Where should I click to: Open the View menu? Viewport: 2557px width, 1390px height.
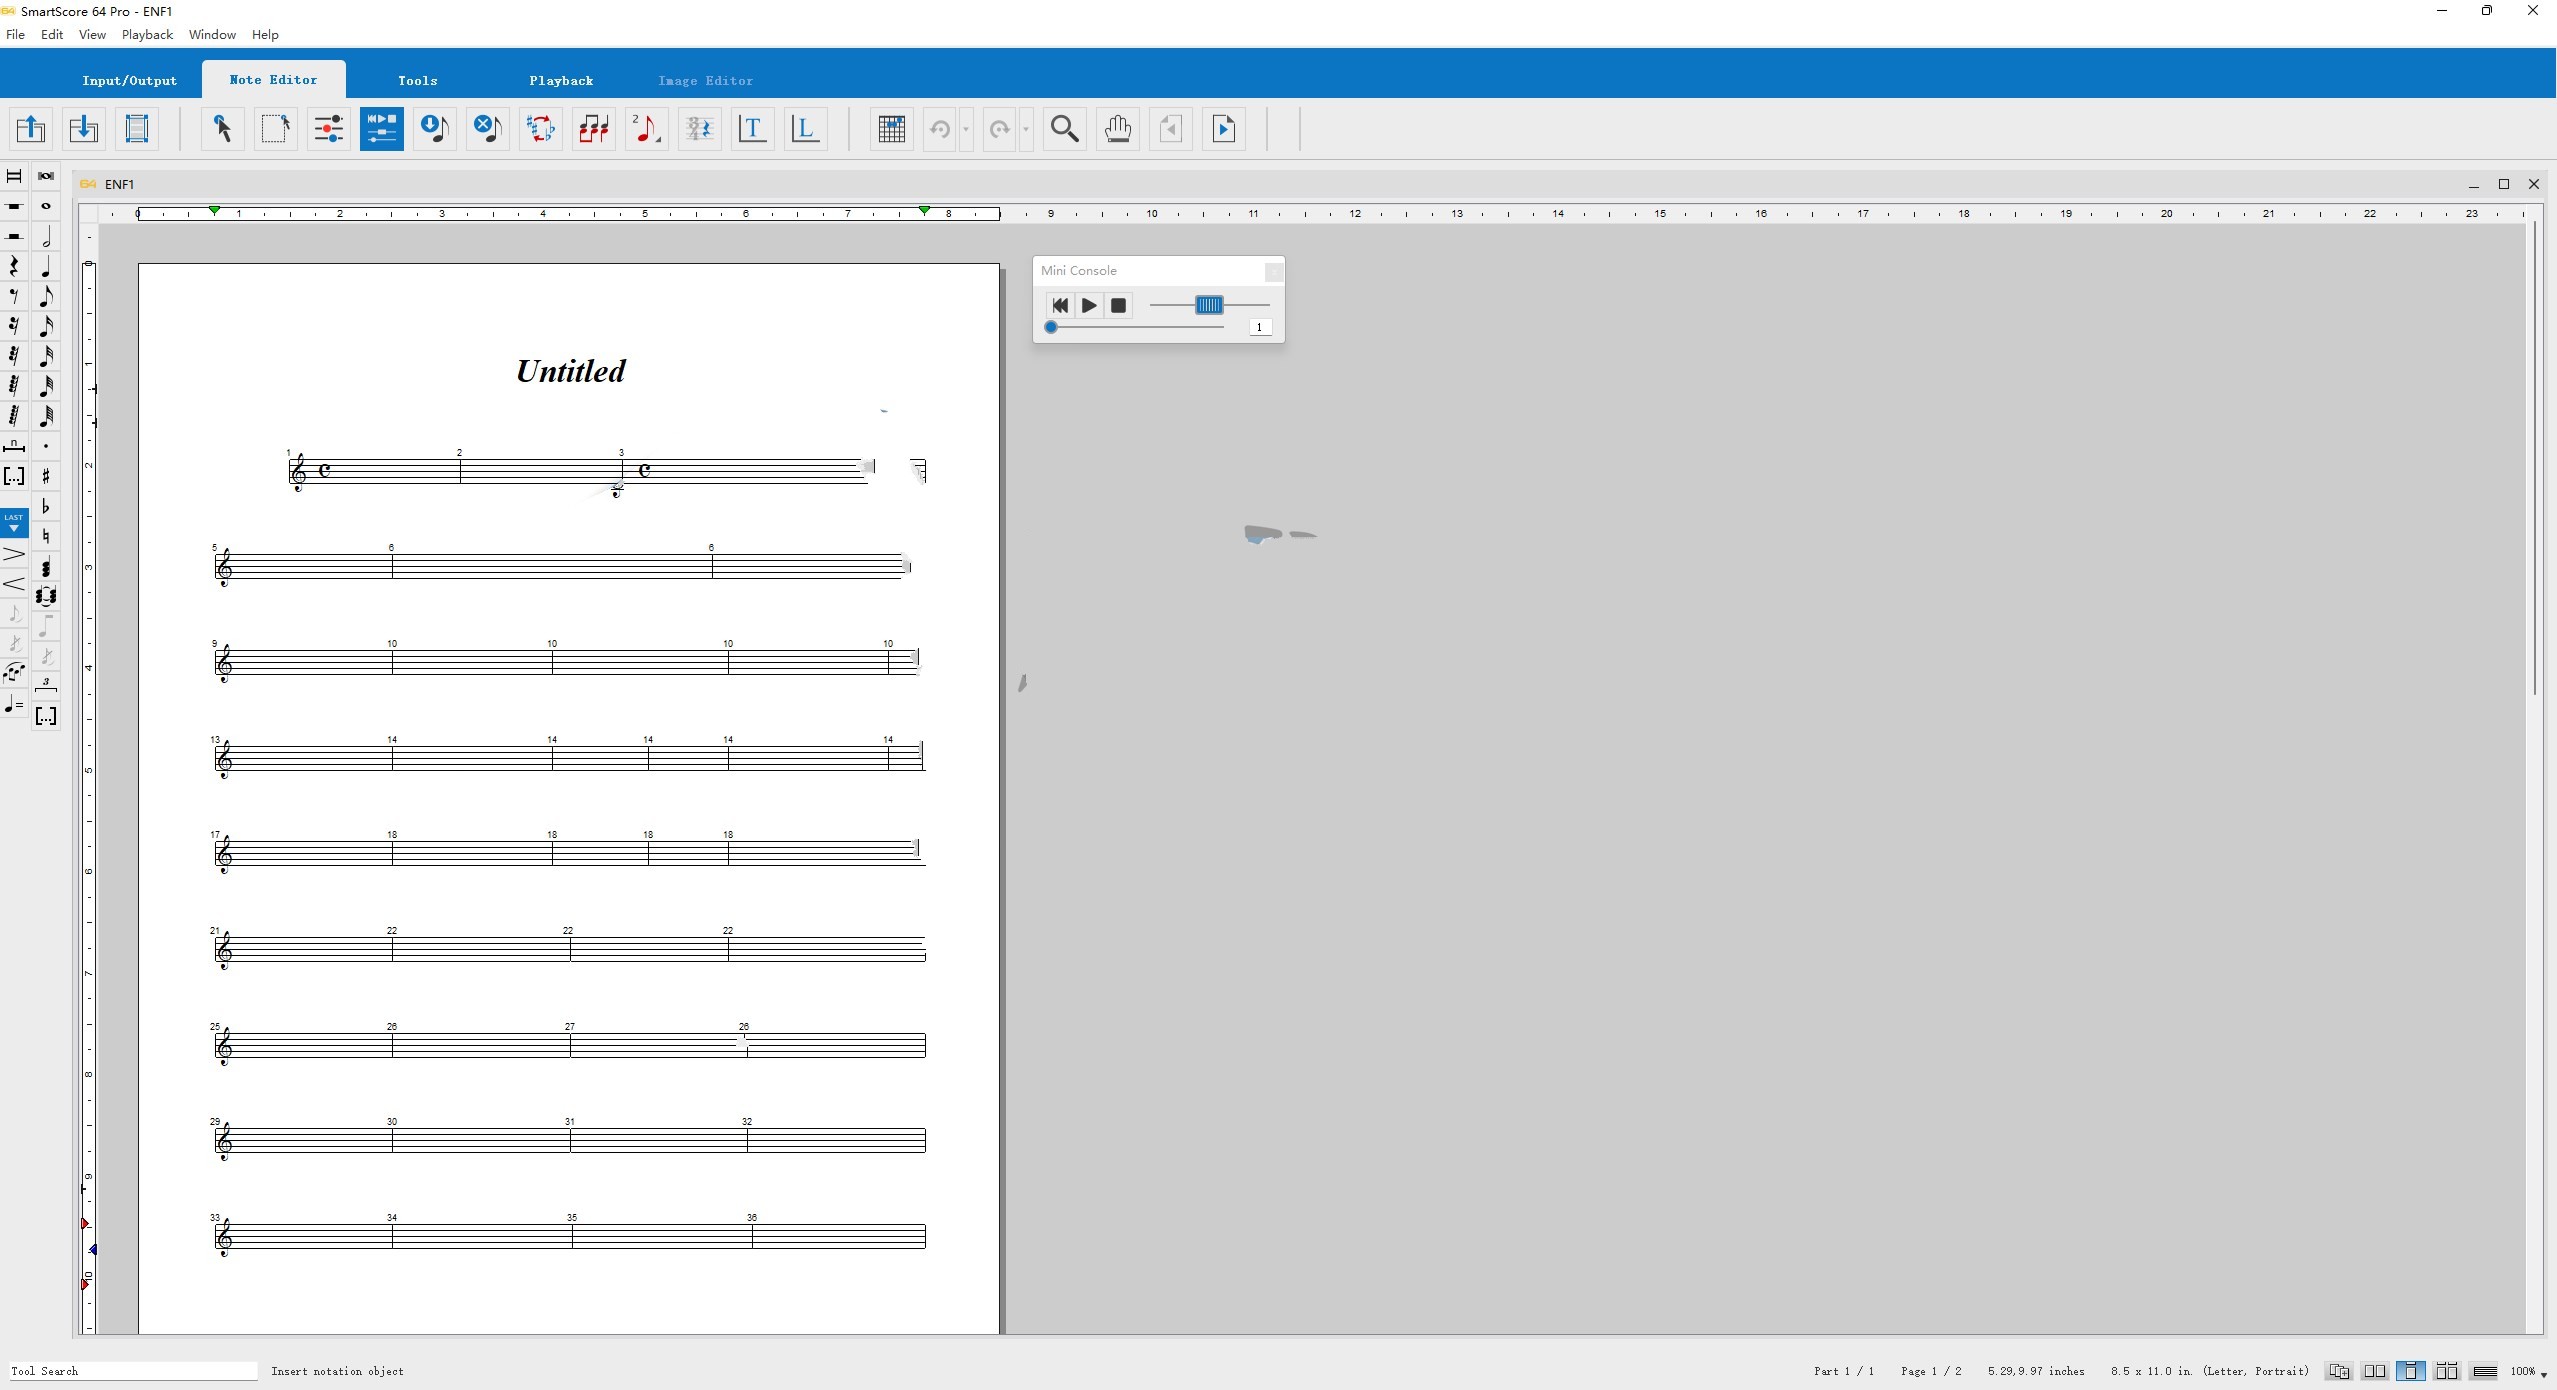(92, 34)
